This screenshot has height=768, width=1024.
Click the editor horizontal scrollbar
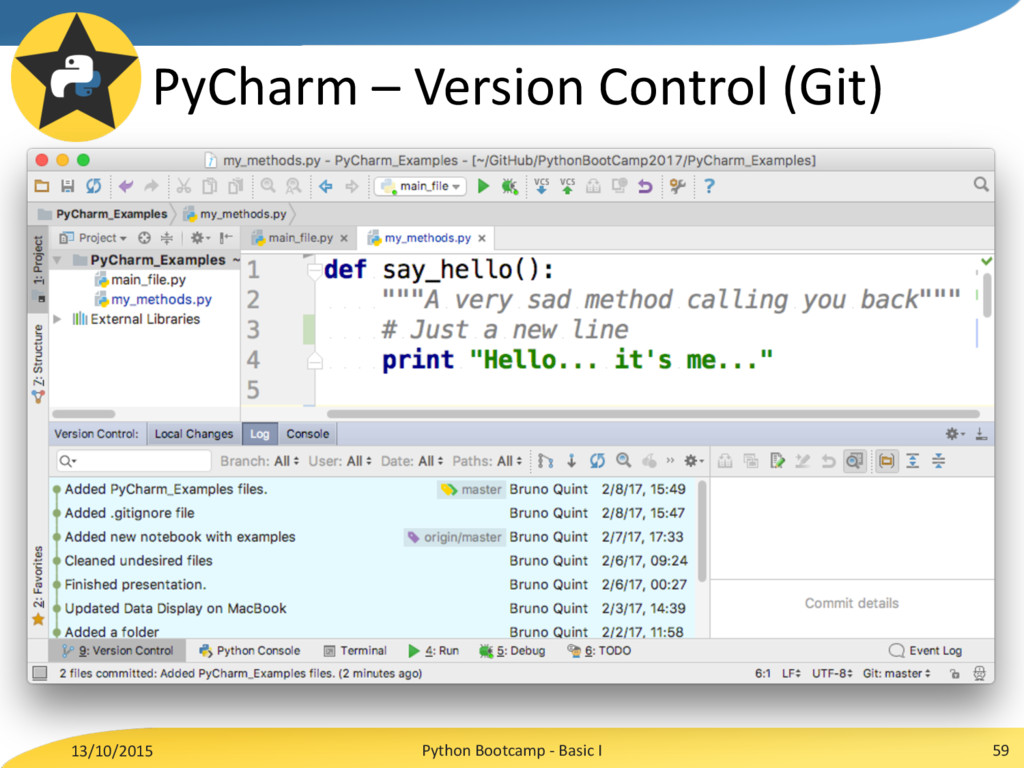tap(652, 414)
